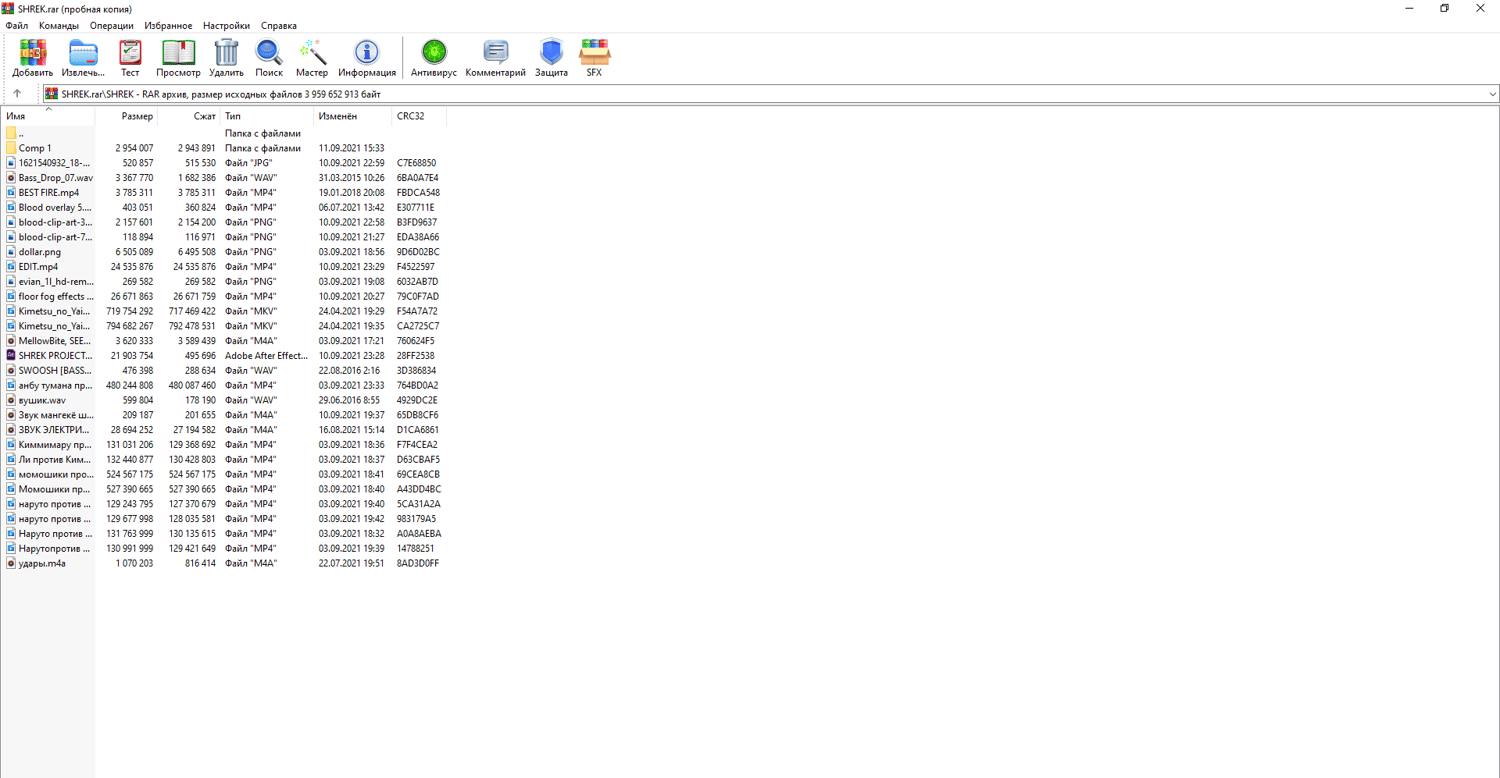Select the floor fog effects file name
The height and width of the screenshot is (778, 1500).
click(x=56, y=296)
